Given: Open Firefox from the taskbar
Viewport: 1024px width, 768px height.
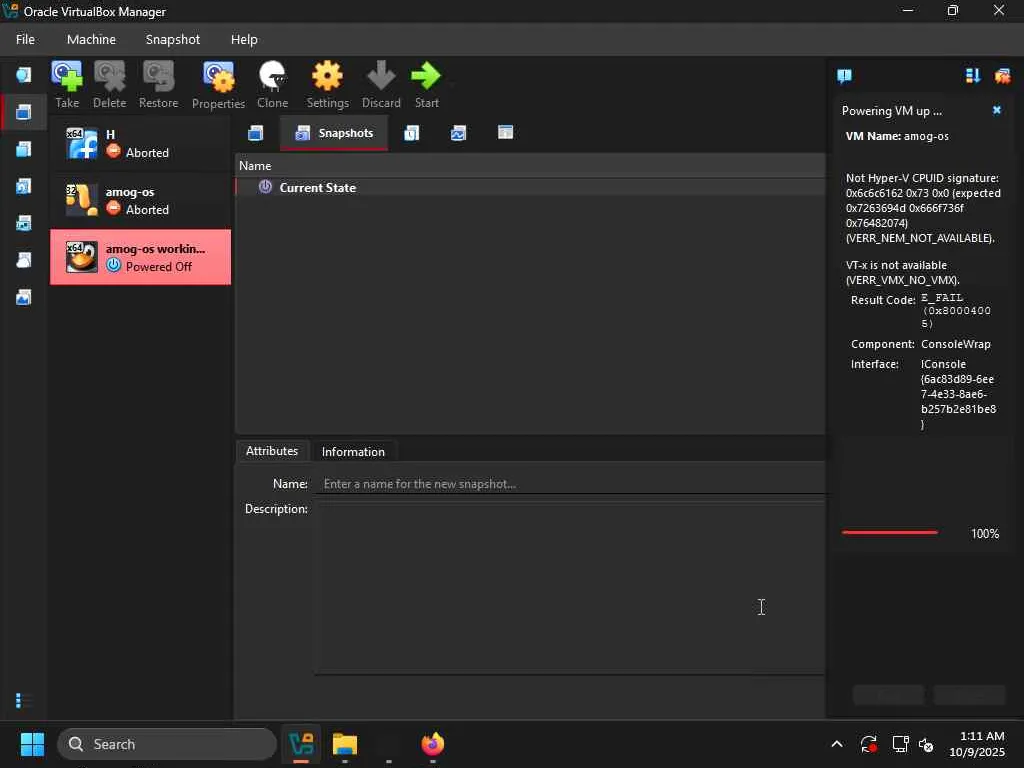Looking at the screenshot, I should [432, 744].
